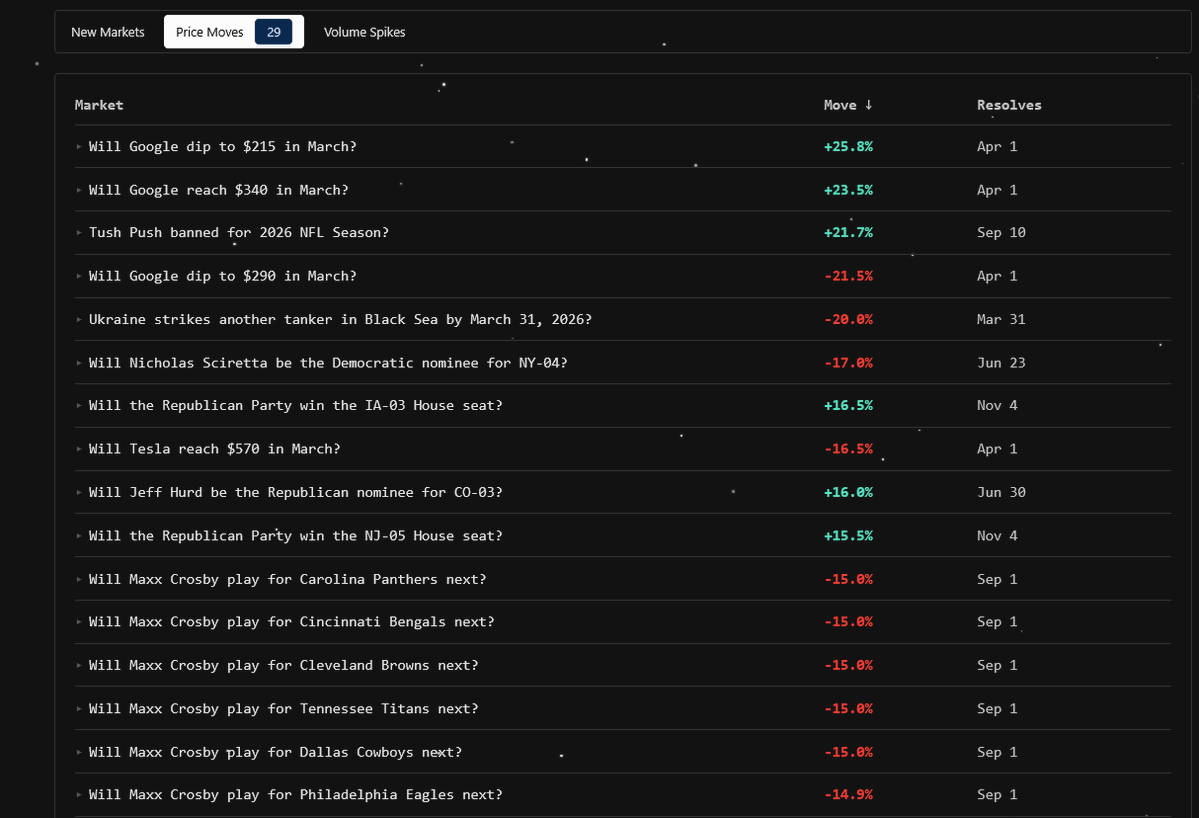Expand the NJ-05 House seat row
Screen dimensions: 1199x818
pos(79,536)
